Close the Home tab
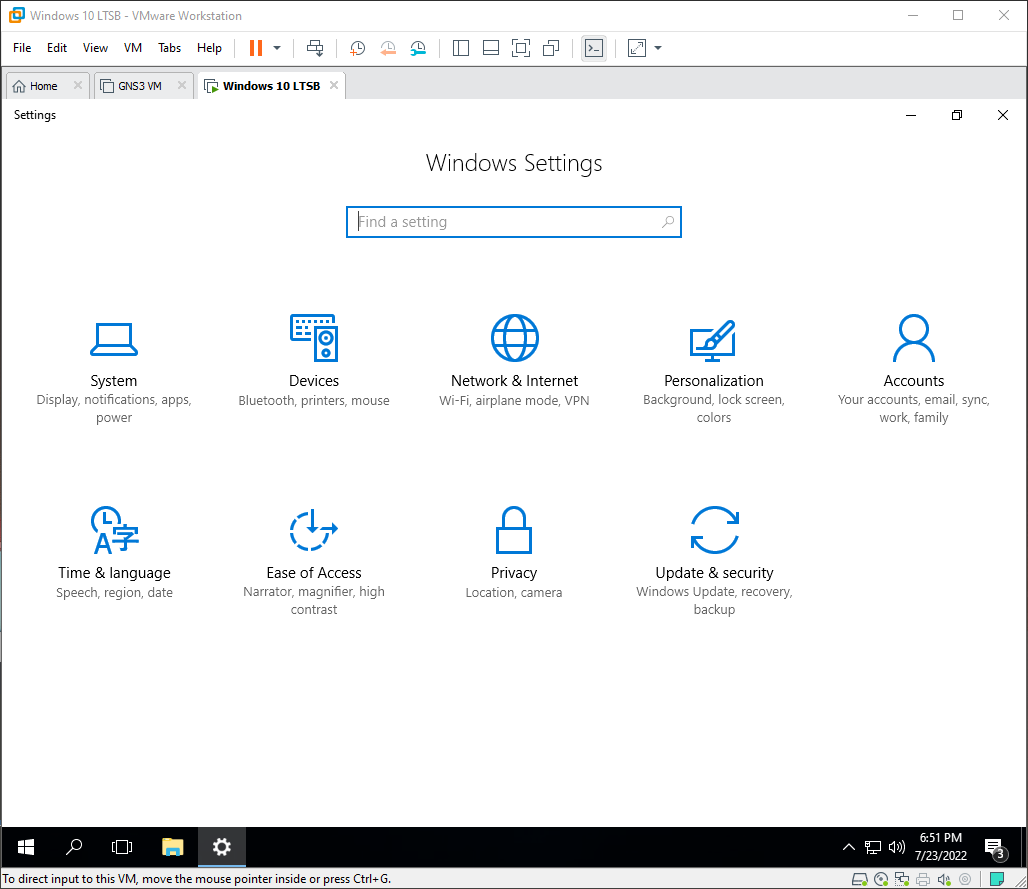 (77, 85)
